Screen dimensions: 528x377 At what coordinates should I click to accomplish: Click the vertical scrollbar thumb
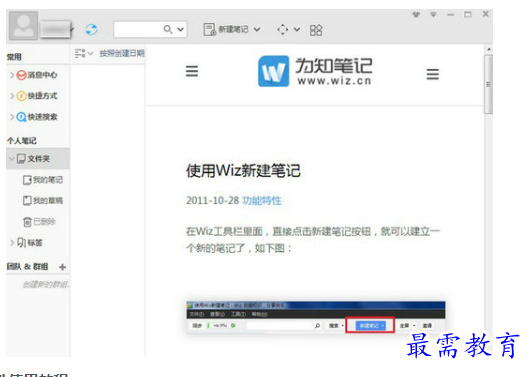click(x=488, y=84)
